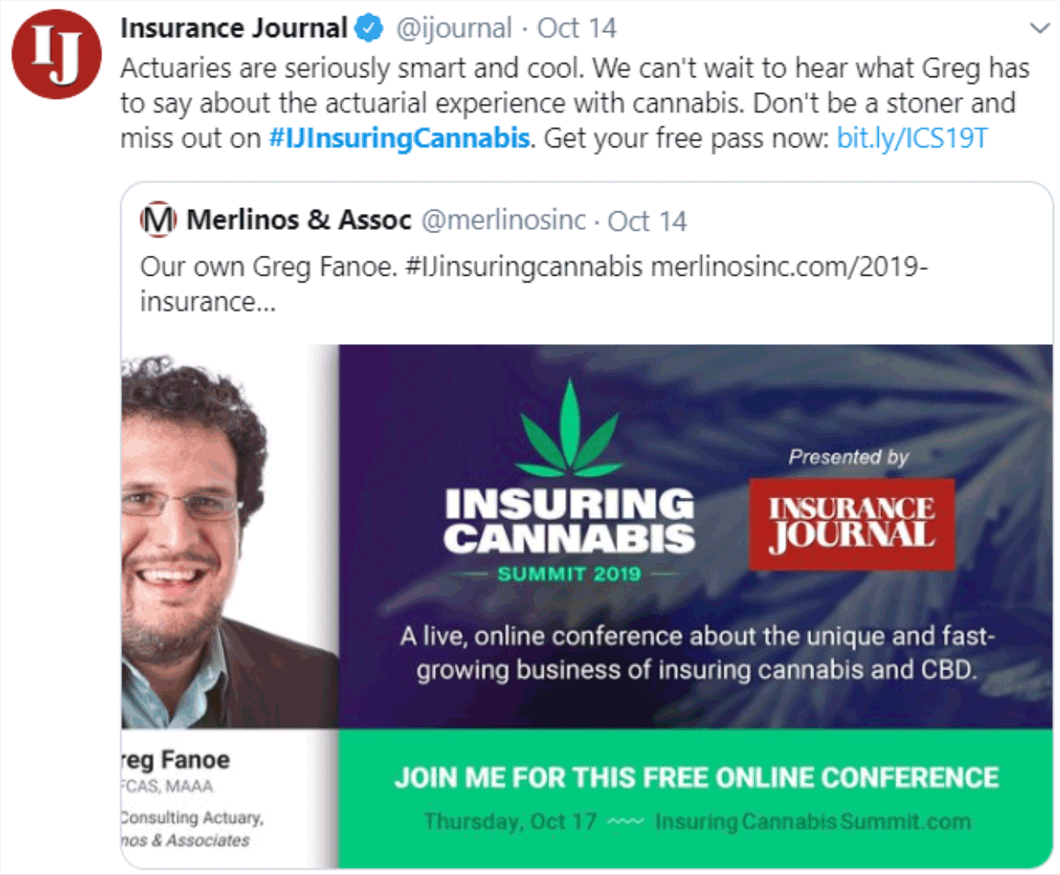Open the main tweet's Oct 14 timestamp
Viewport: 1060px width, 875px height.
point(577,28)
